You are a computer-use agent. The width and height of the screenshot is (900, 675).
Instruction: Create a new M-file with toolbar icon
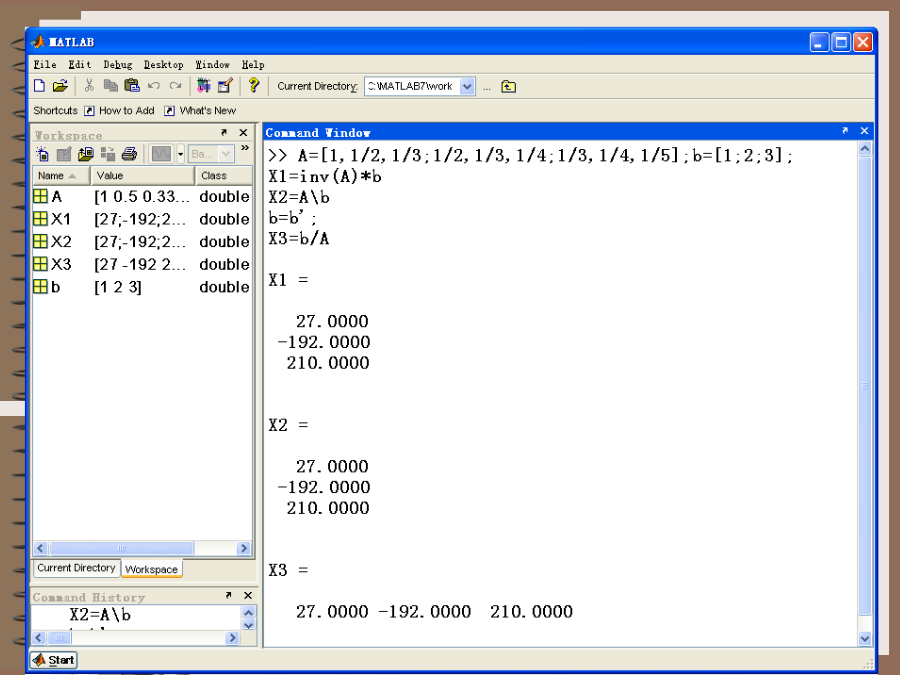[x=39, y=86]
